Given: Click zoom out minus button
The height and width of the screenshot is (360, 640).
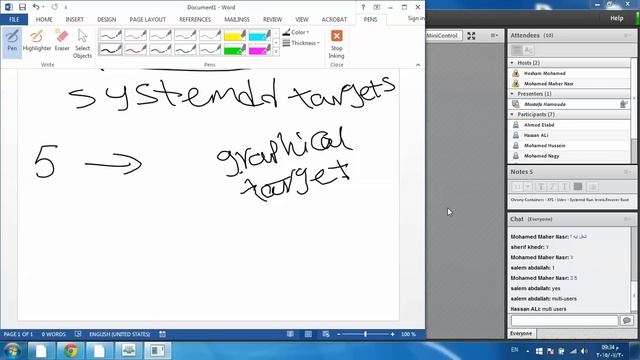Looking at the screenshot, I should coord(339,334).
